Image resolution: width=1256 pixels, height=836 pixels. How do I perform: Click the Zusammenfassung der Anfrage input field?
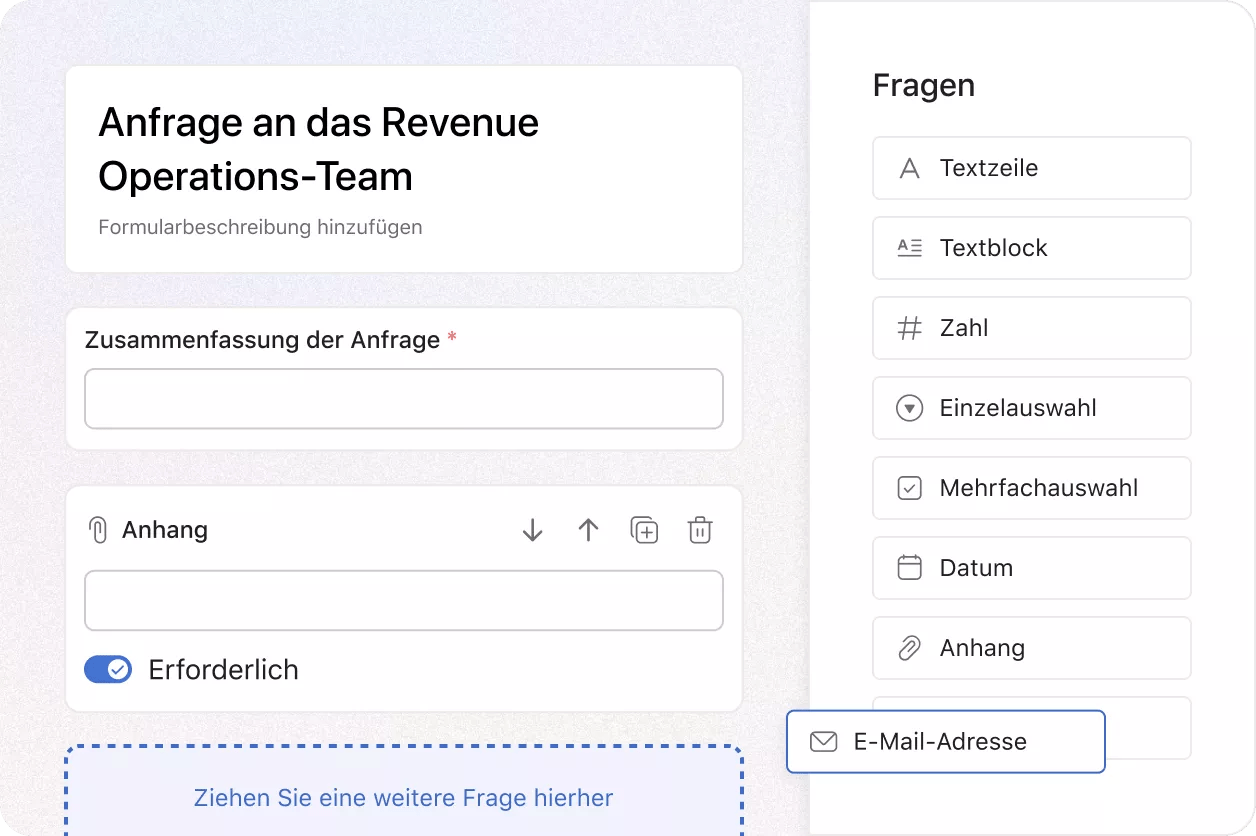(403, 399)
